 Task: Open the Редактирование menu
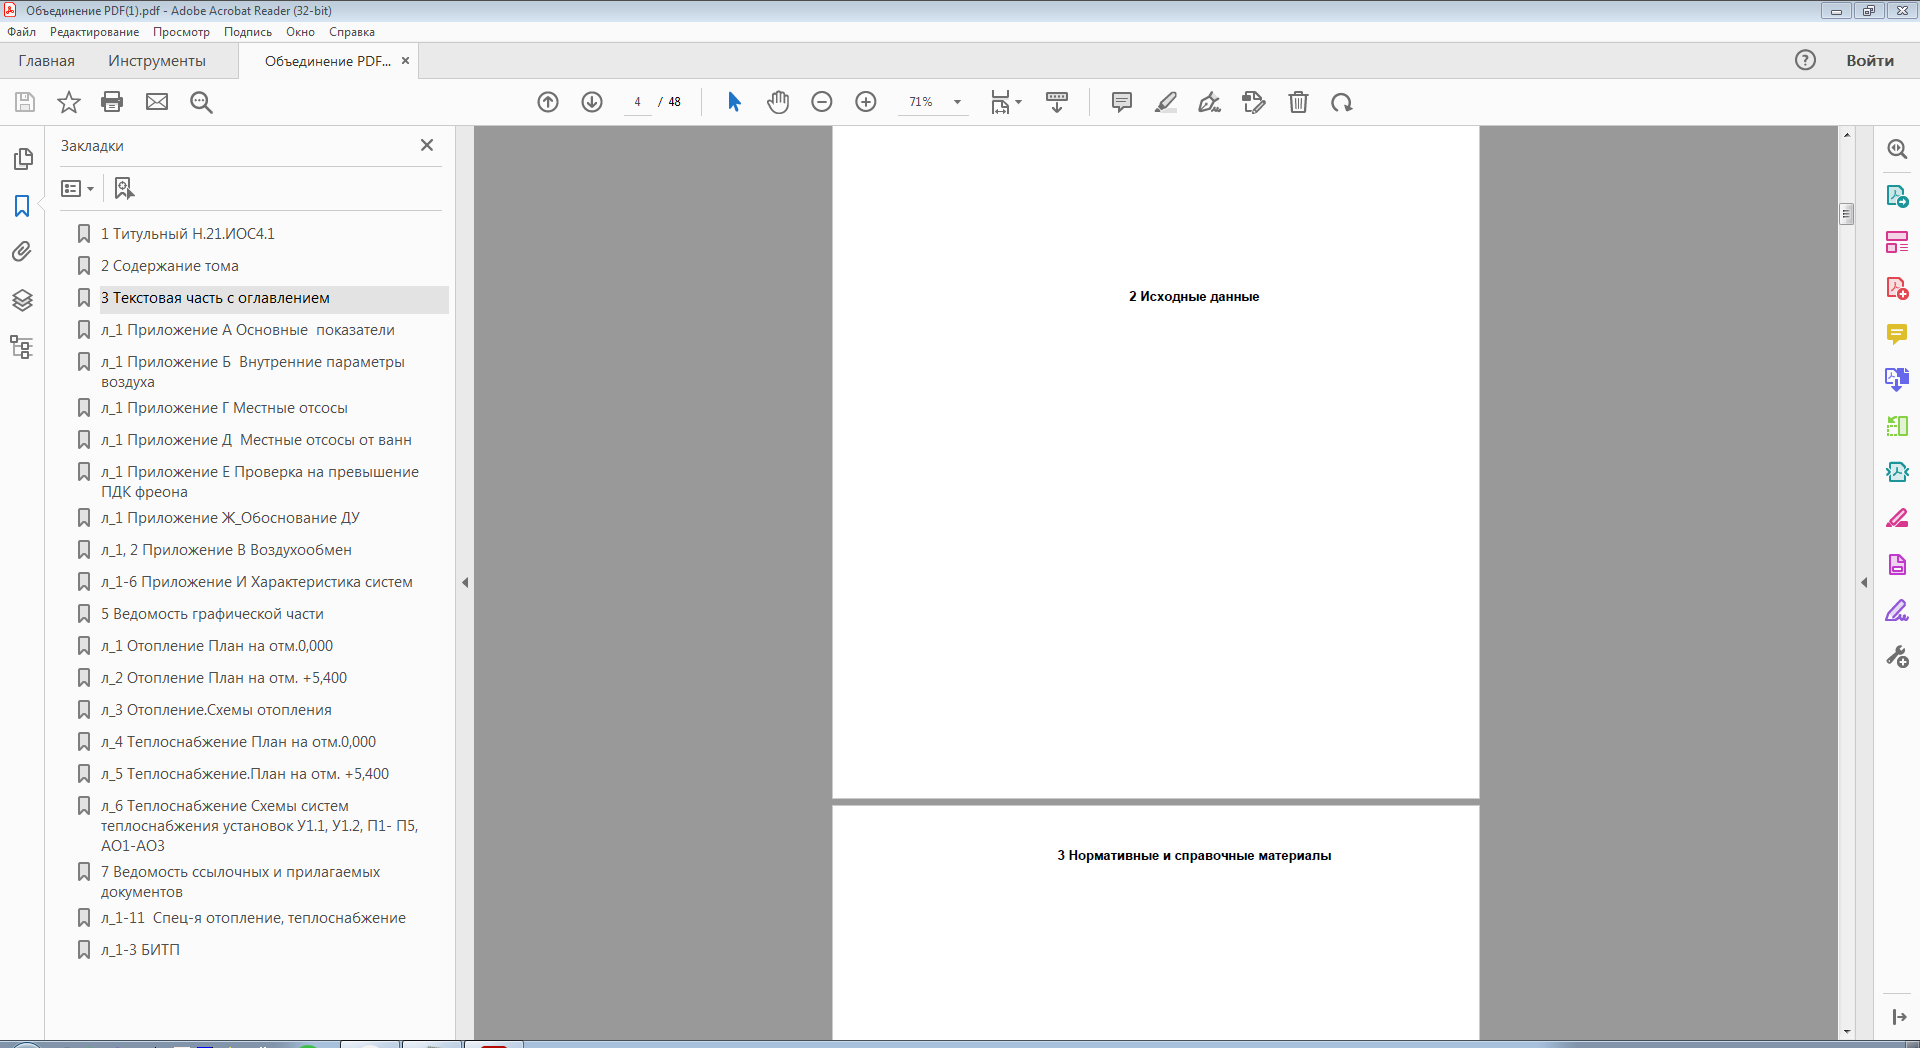tap(94, 32)
